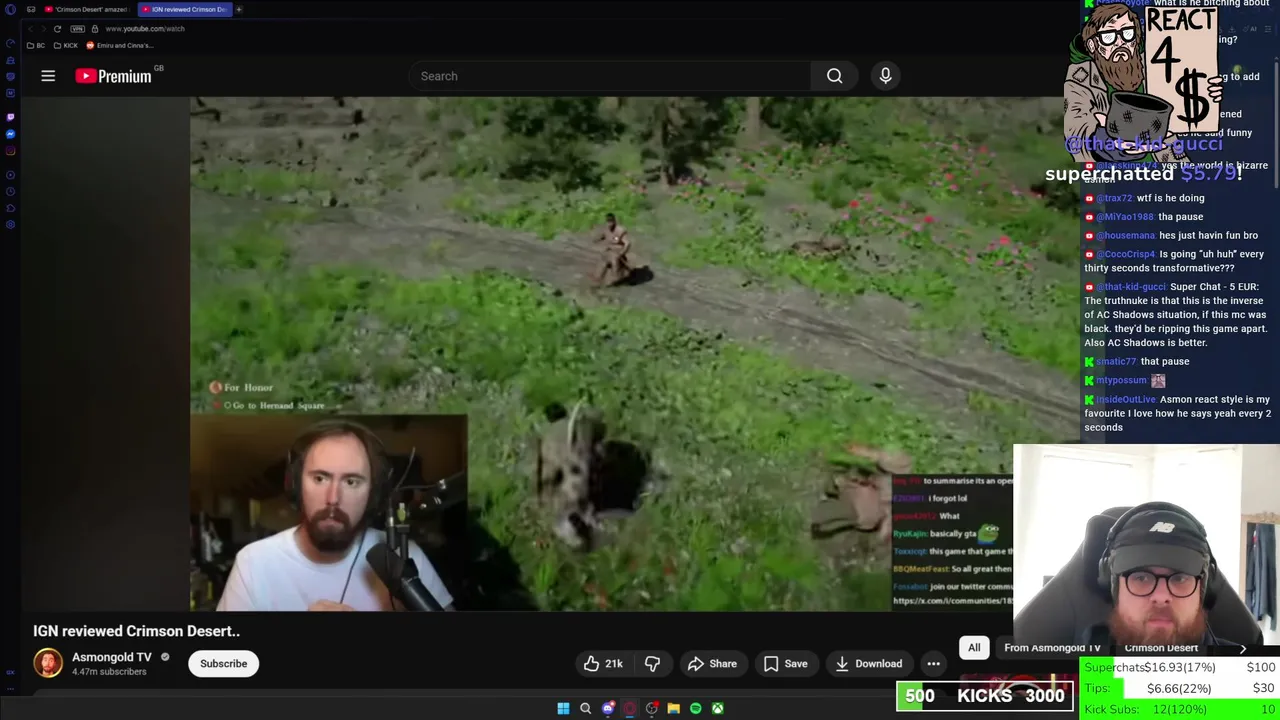Open sidebar extensions cube icon
Image resolution: width=1280 pixels, height=720 pixels.
click(x=10, y=208)
